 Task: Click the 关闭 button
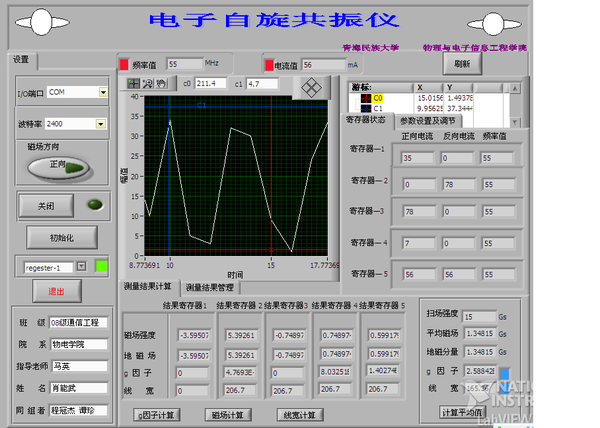pyautogui.click(x=46, y=206)
